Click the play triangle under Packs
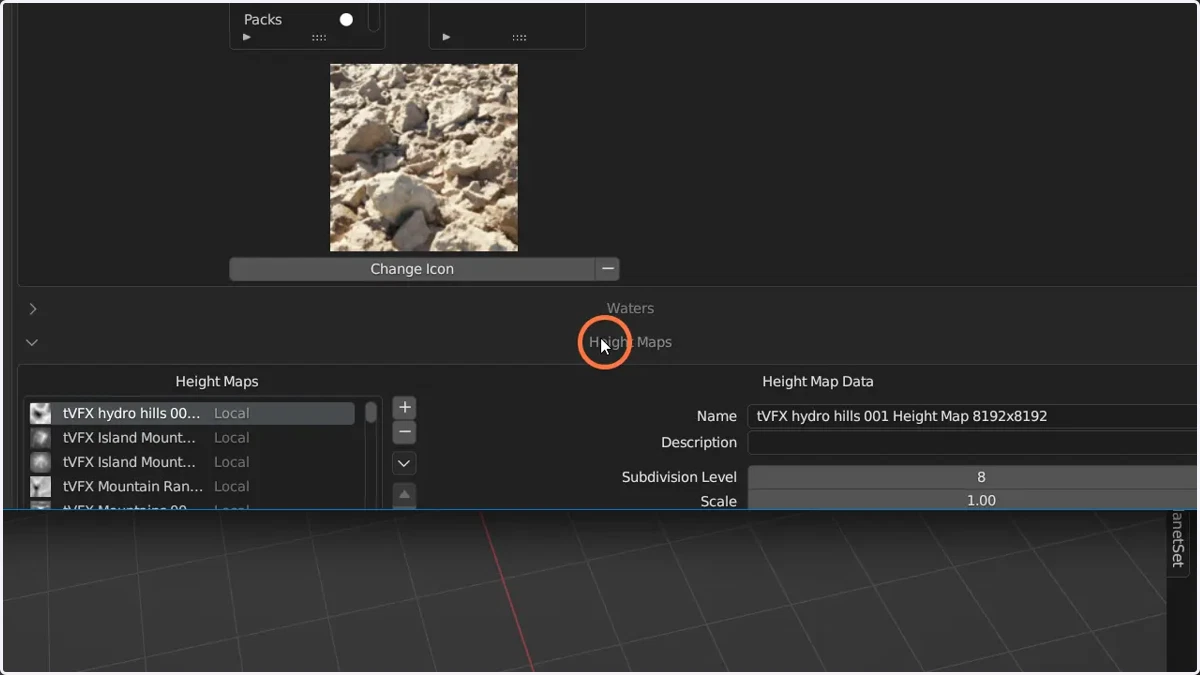This screenshot has width=1200, height=675. [x=247, y=38]
